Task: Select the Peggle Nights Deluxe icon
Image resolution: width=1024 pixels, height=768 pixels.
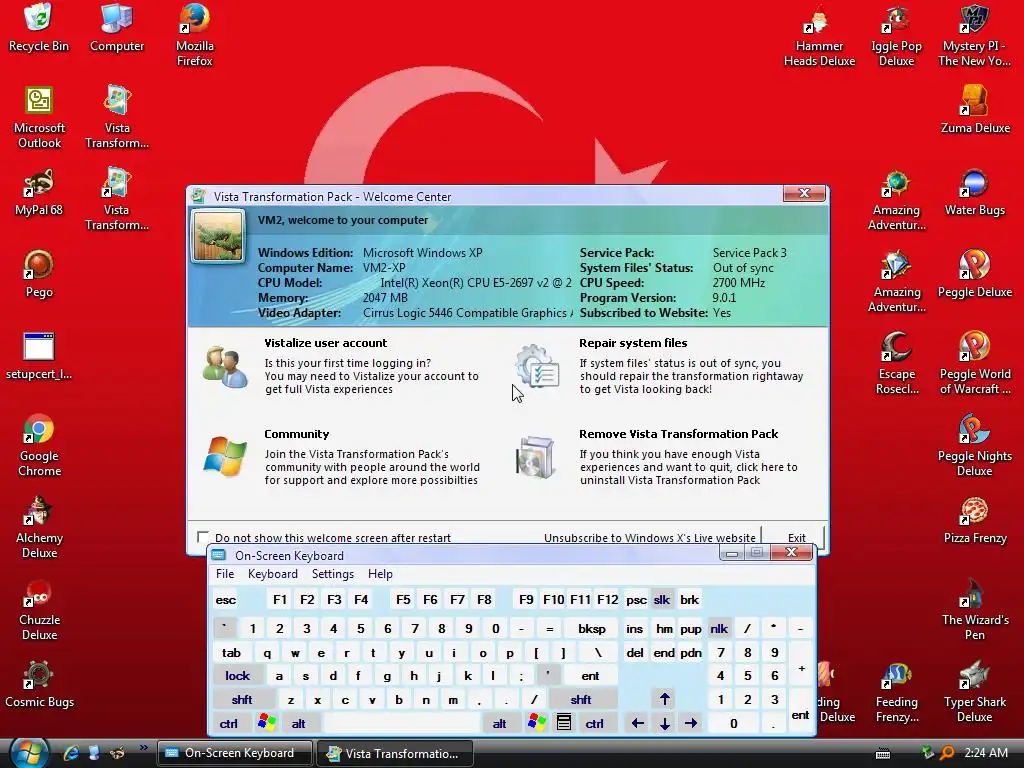Action: click(x=974, y=445)
